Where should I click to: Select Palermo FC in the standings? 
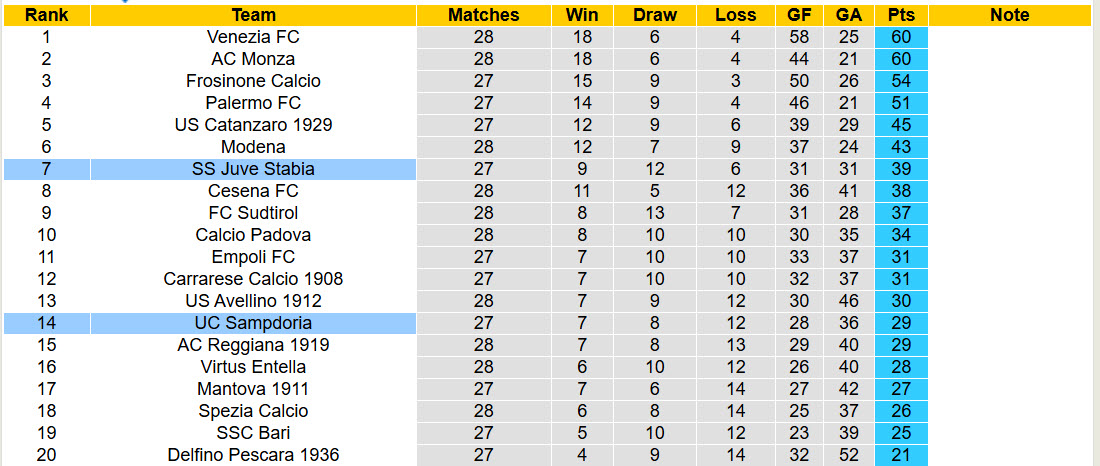(253, 103)
